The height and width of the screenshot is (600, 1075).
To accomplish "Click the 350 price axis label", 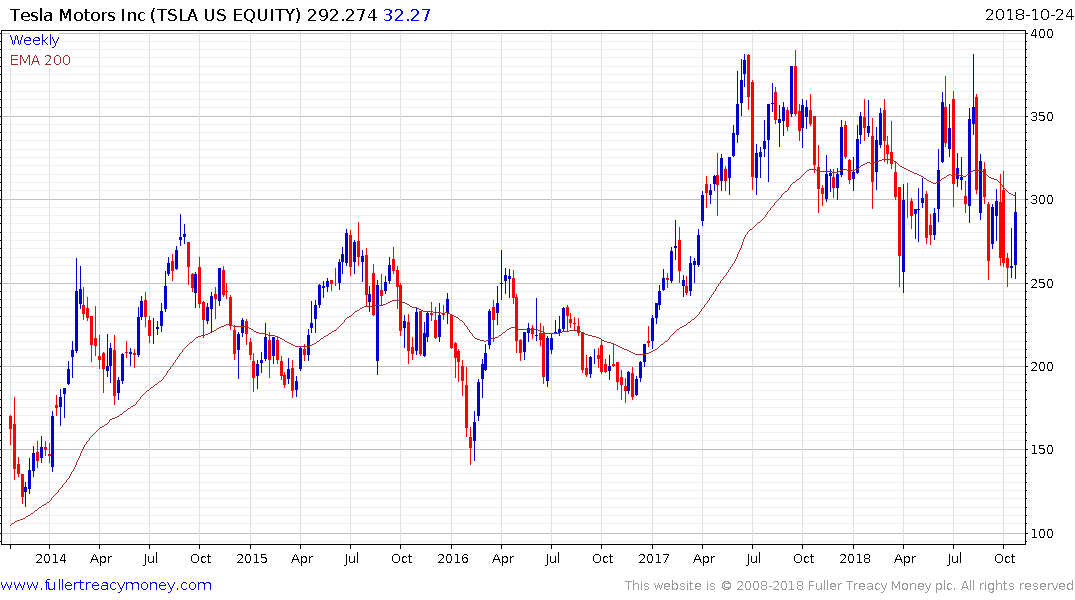I will pos(1042,117).
